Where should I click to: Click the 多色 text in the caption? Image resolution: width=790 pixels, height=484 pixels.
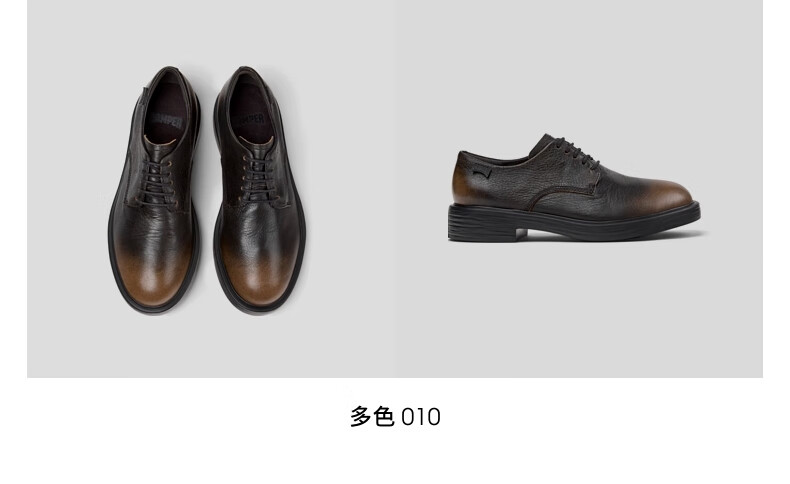coord(372,417)
